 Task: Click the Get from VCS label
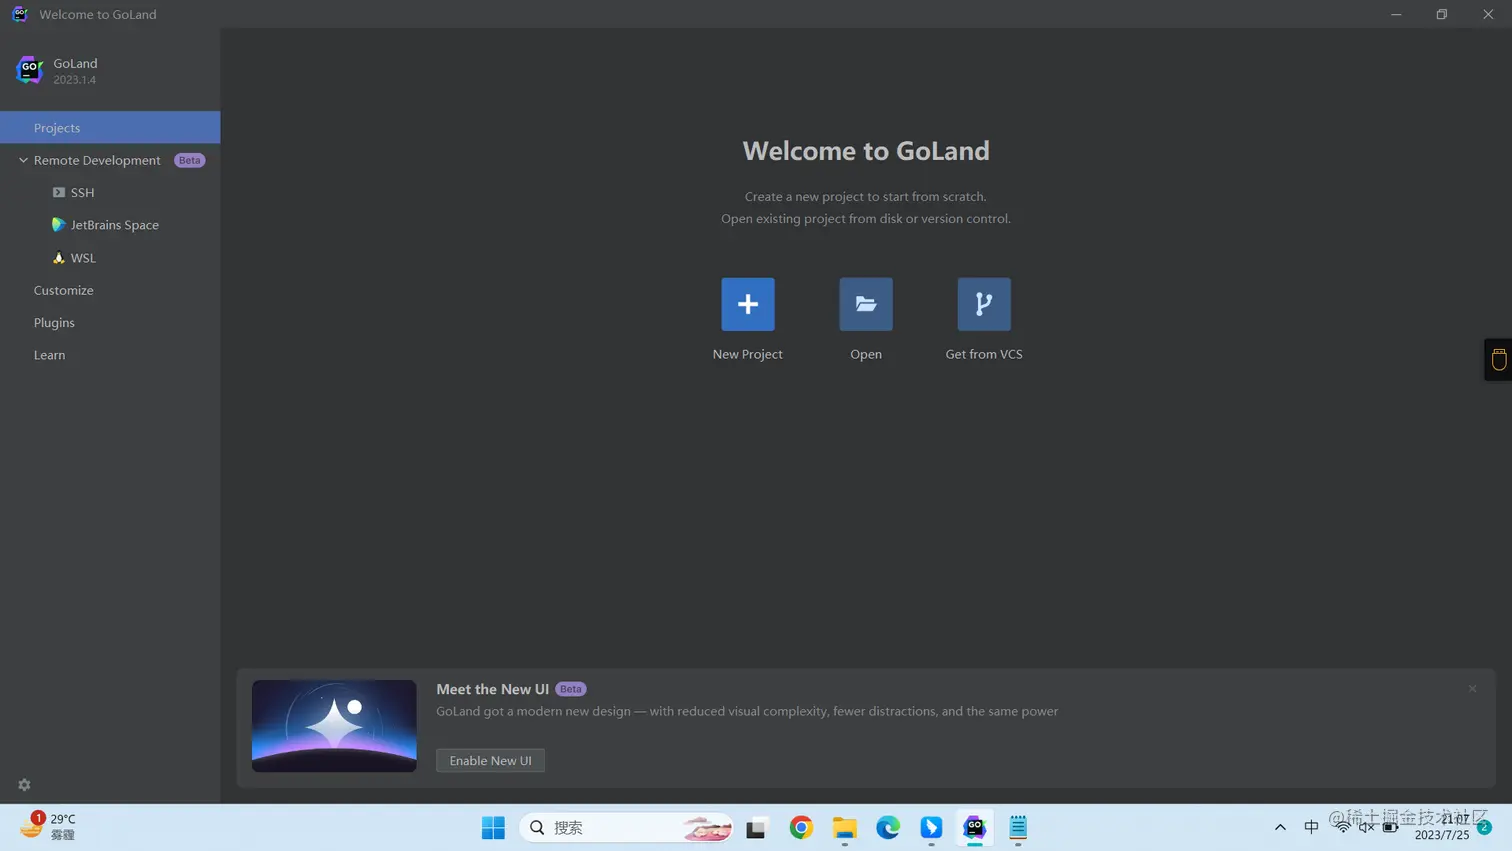pos(984,354)
